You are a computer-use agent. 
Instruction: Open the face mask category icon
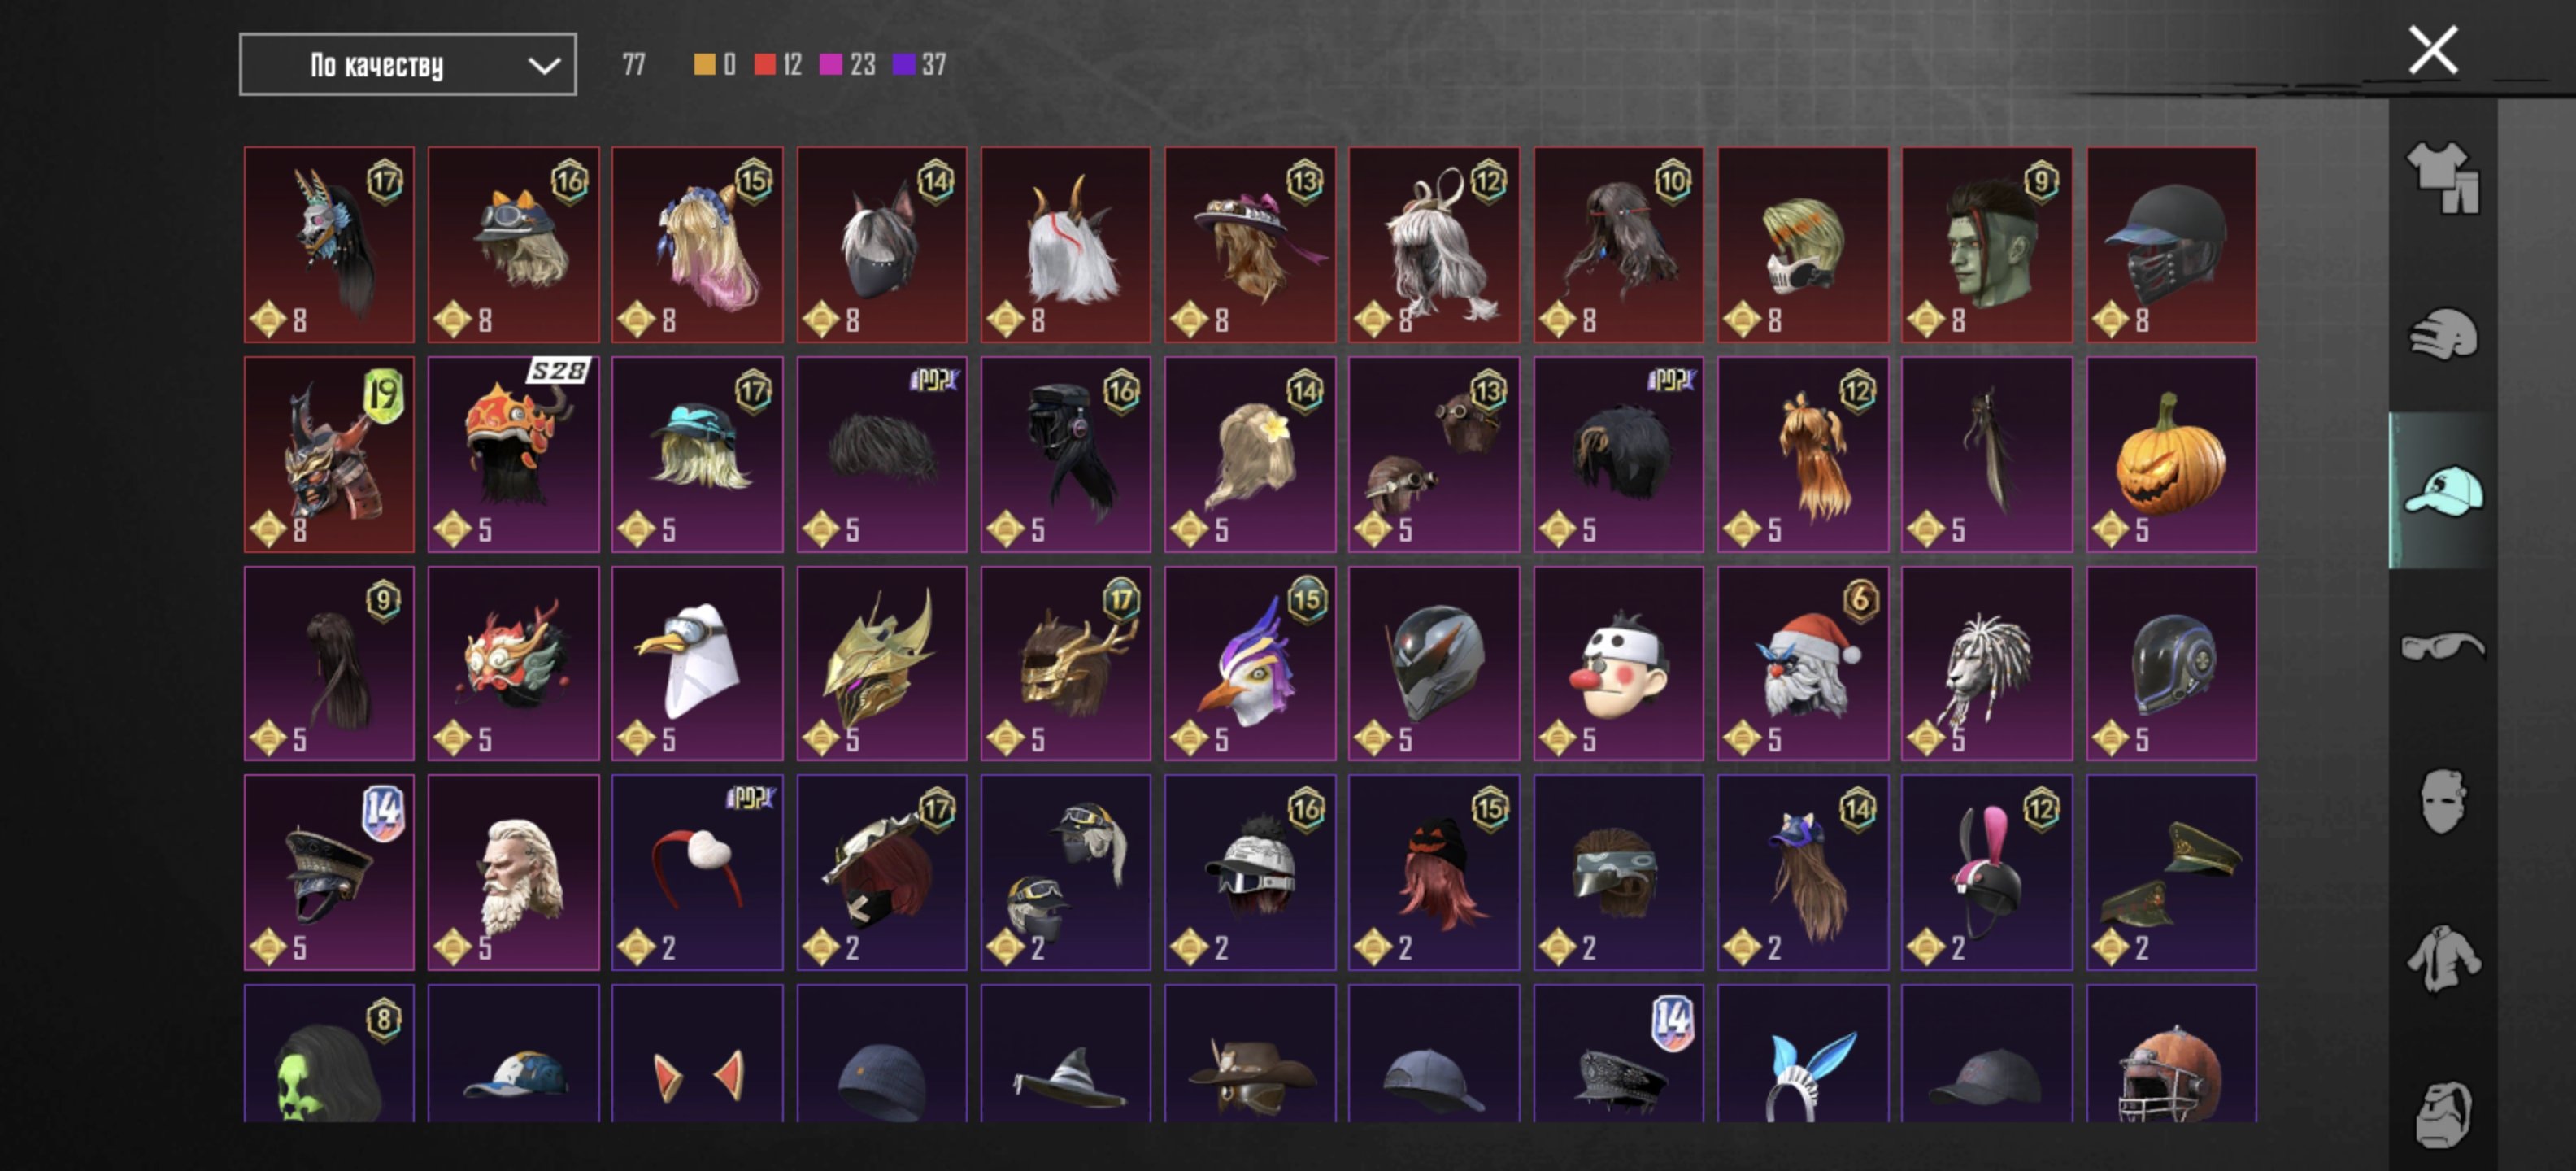pyautogui.click(x=2442, y=801)
